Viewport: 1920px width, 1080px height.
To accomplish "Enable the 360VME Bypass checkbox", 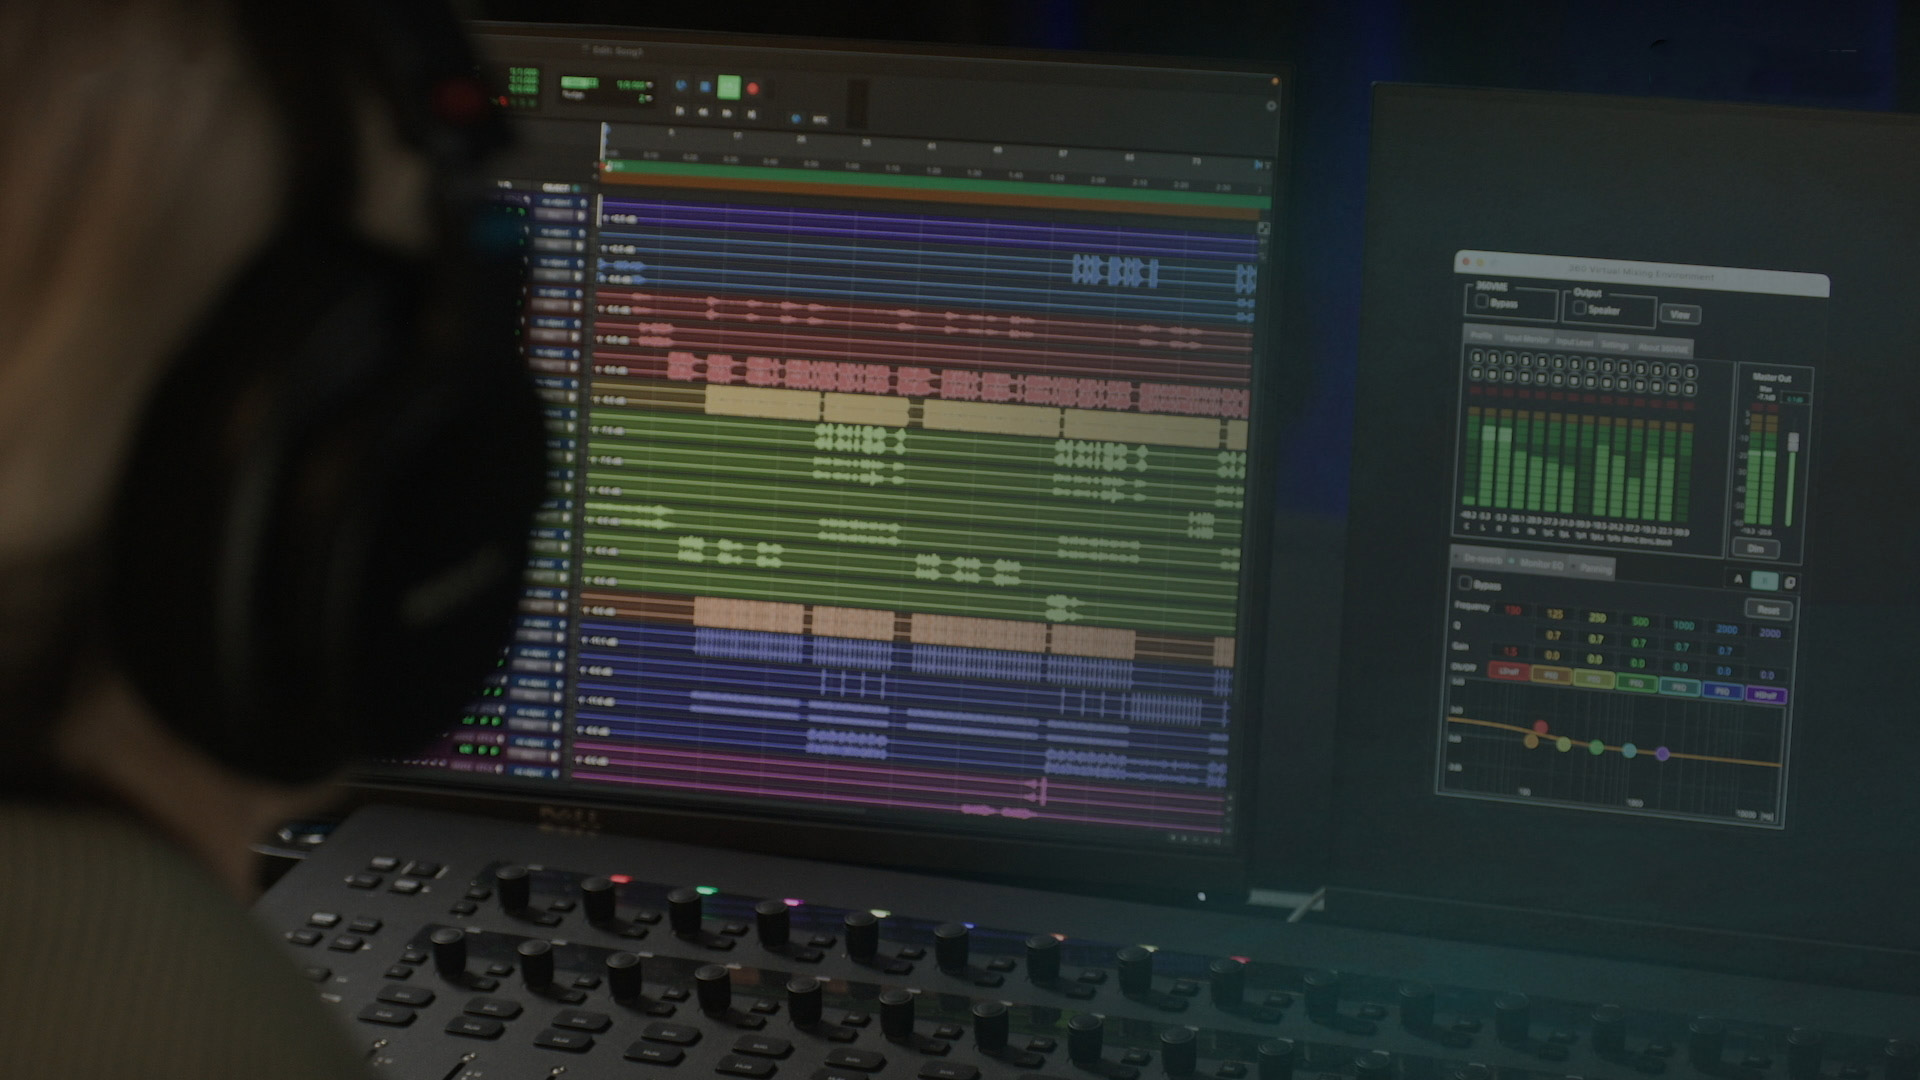I will click(1481, 301).
